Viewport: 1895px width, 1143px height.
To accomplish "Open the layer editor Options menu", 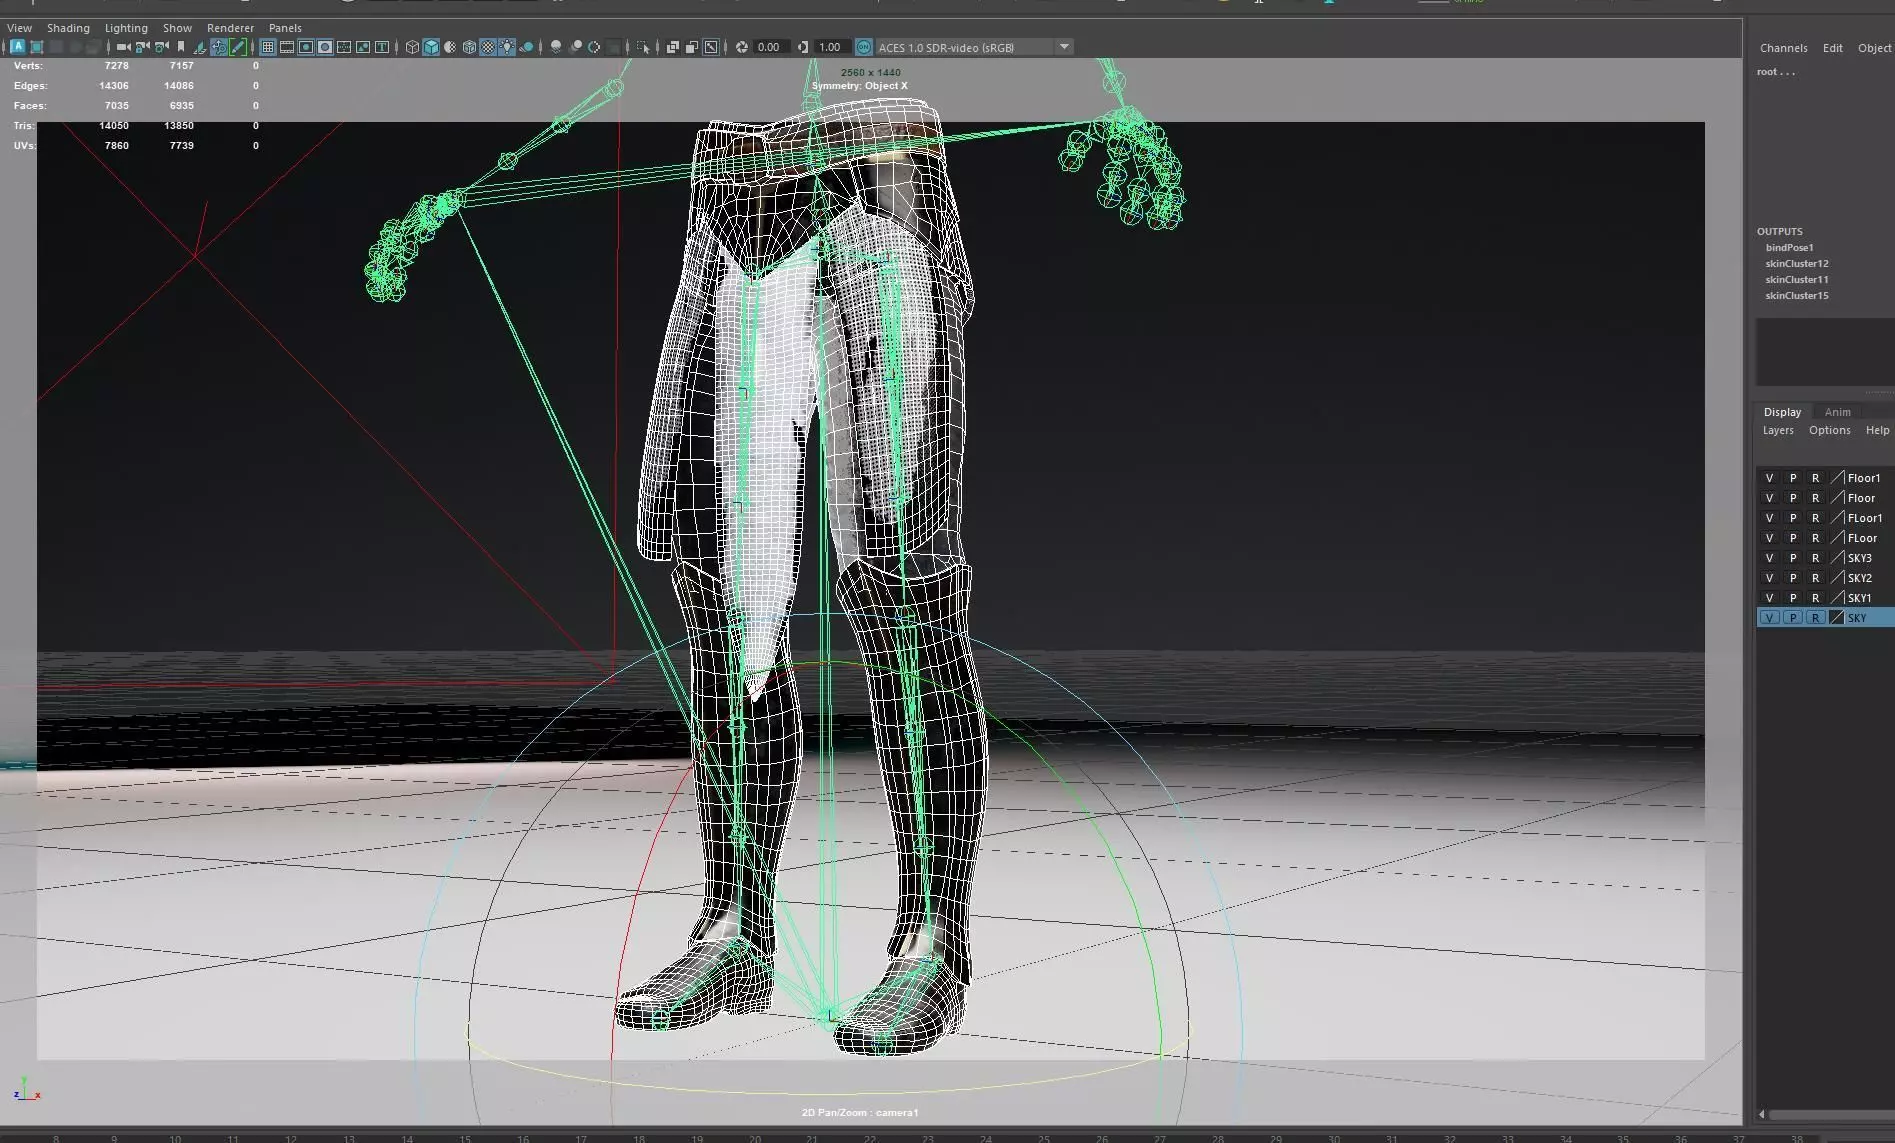I will (1829, 430).
